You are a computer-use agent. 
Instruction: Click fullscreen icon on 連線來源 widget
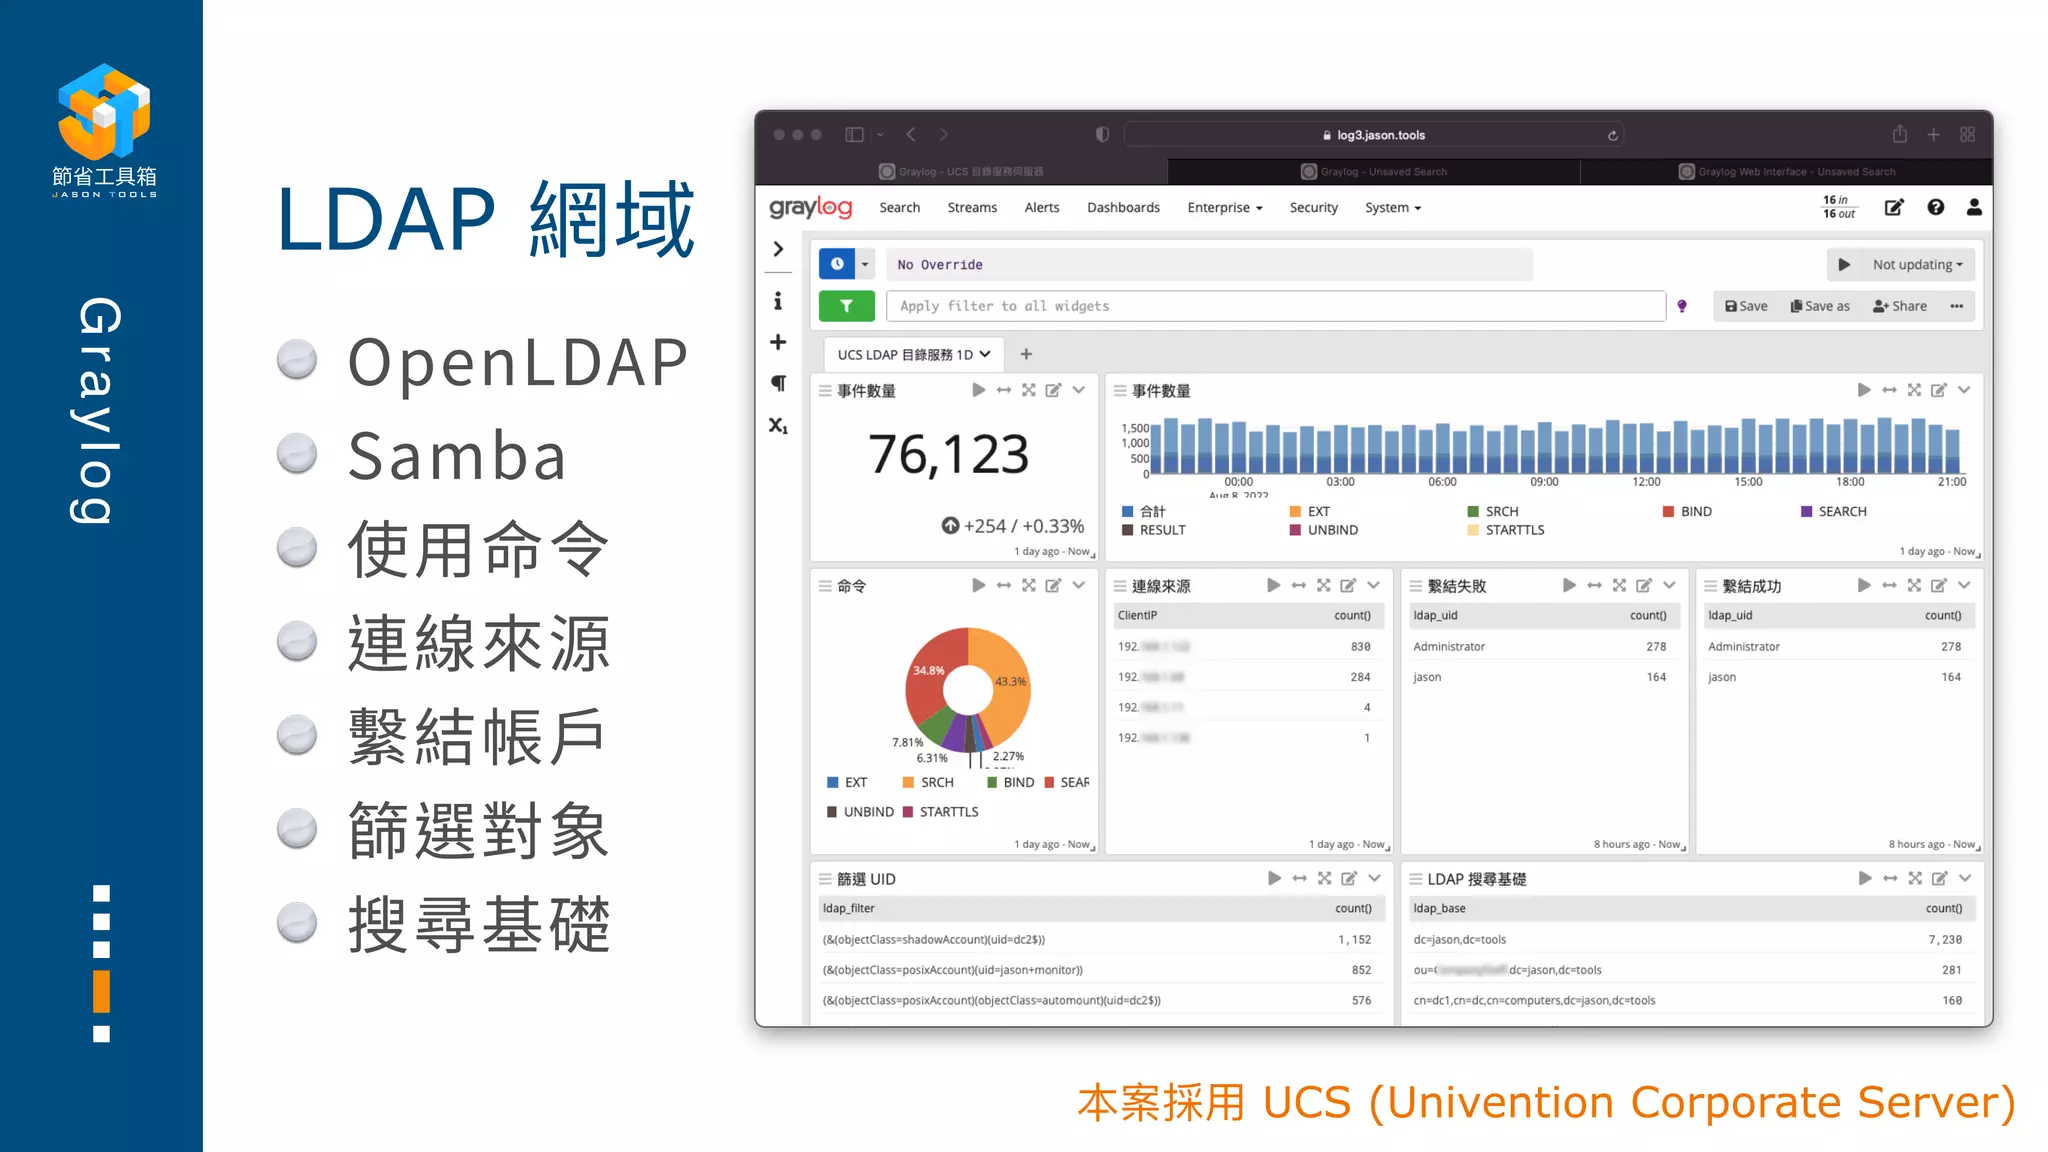pos(1324,585)
